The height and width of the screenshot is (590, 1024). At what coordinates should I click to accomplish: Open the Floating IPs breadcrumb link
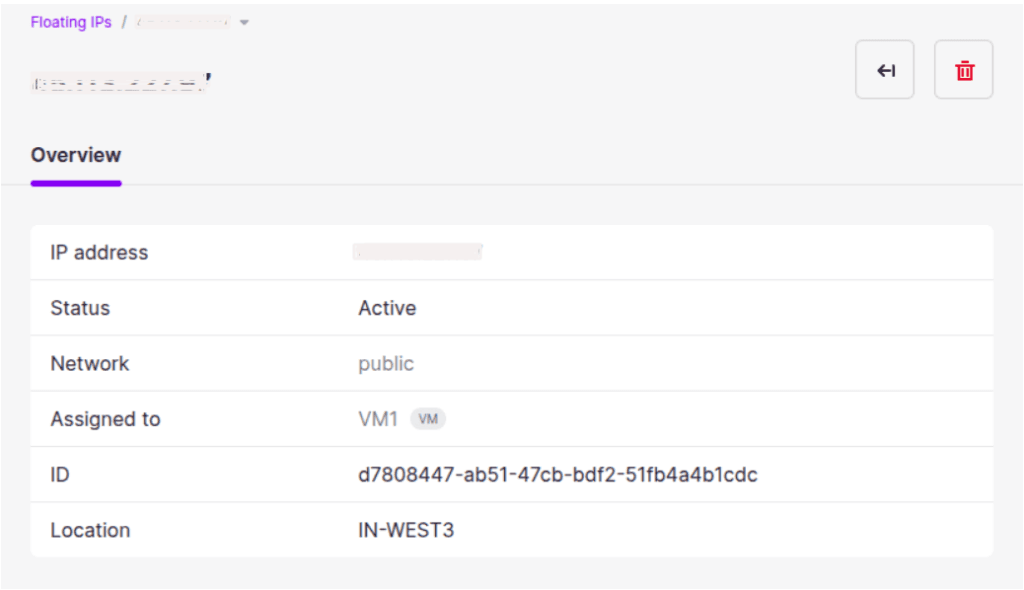pyautogui.click(x=71, y=22)
